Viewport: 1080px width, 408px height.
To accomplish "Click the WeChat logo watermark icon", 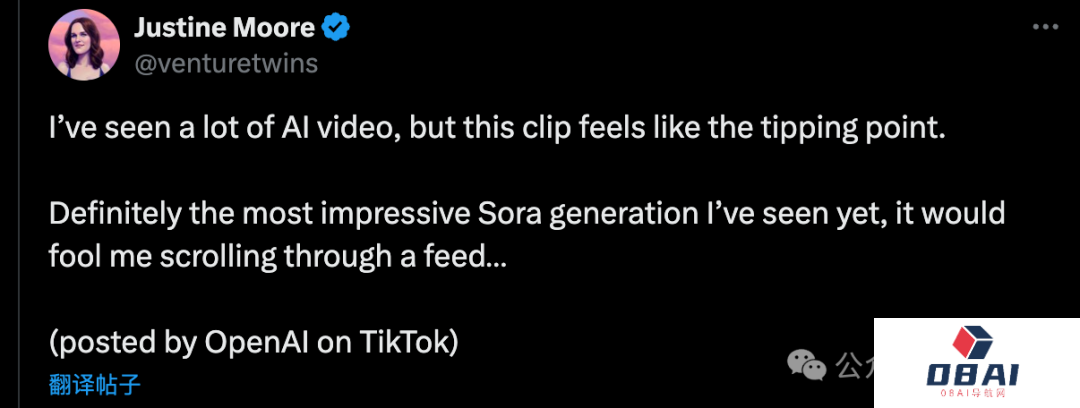I will (807, 364).
